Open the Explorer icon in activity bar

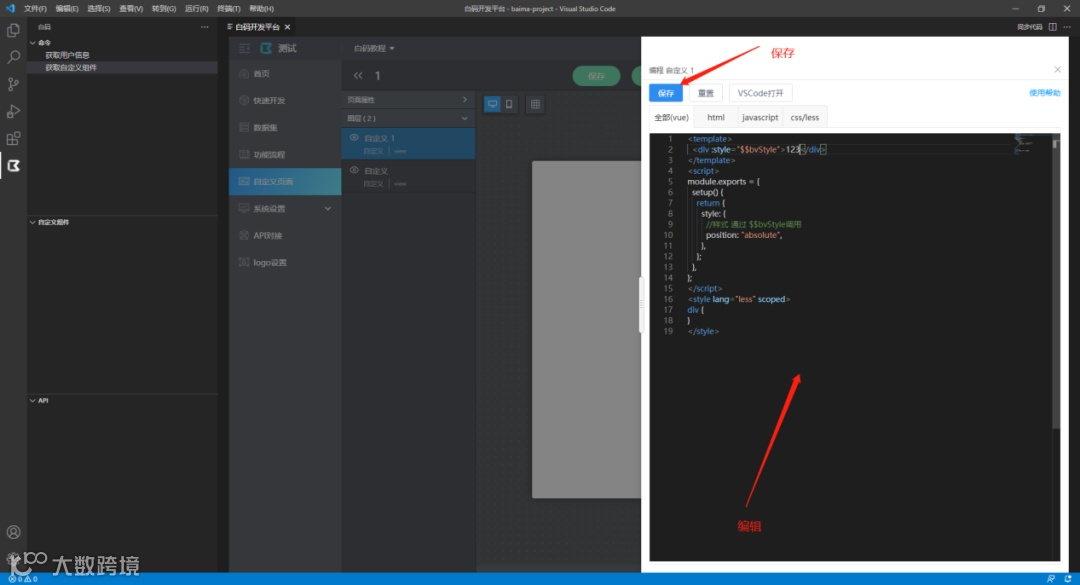click(13, 31)
